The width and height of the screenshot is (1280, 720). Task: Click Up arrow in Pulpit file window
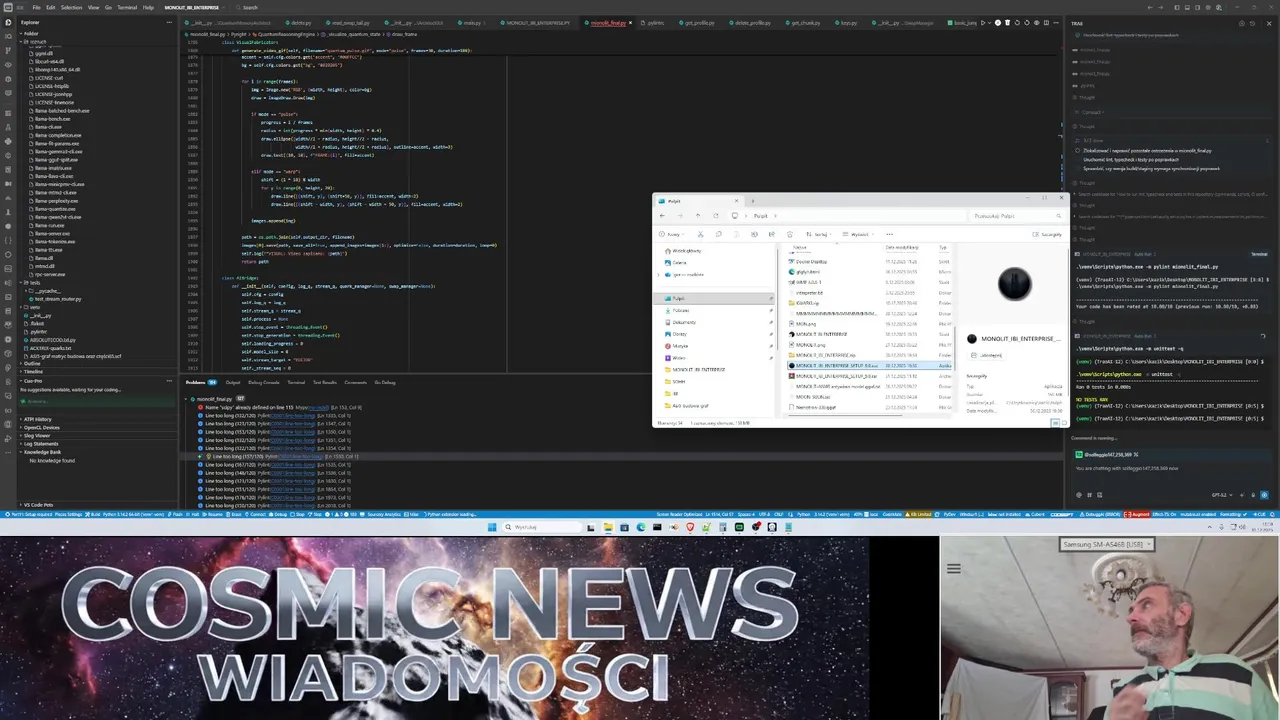(698, 215)
